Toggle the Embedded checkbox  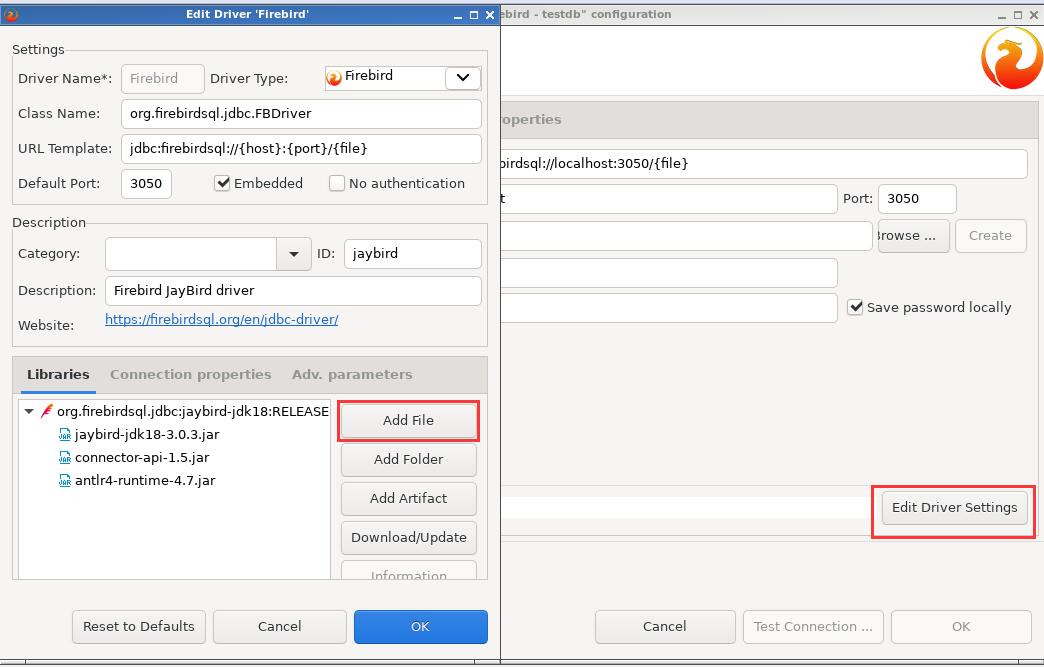coord(222,183)
